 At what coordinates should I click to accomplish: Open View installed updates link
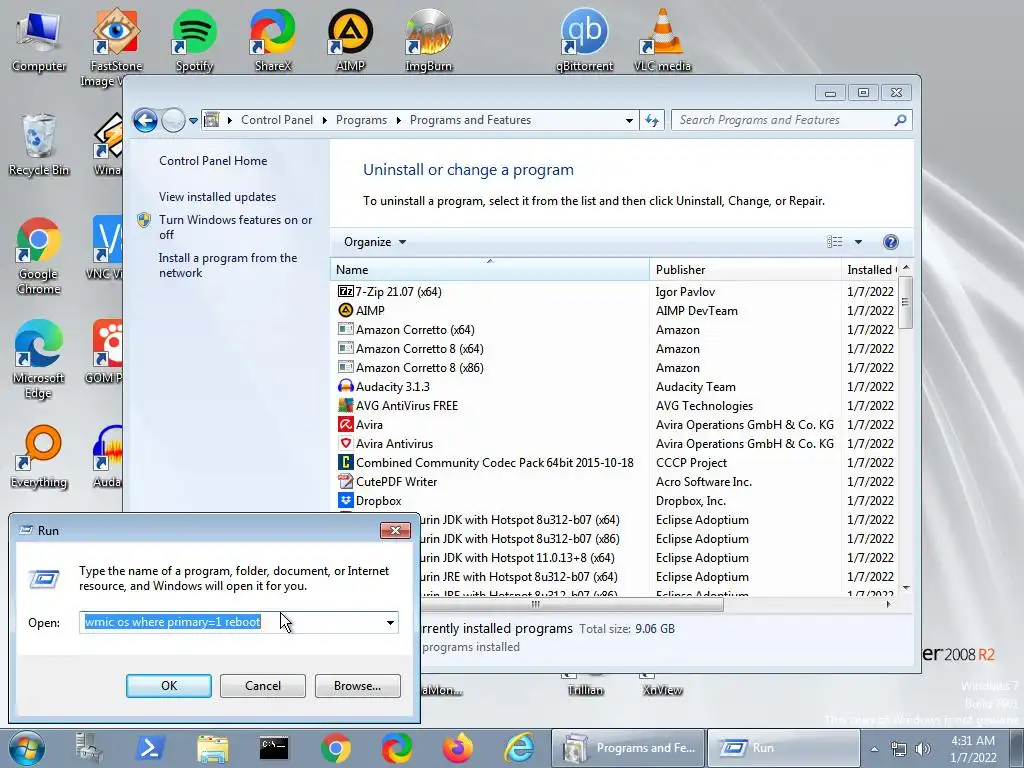pos(217,197)
